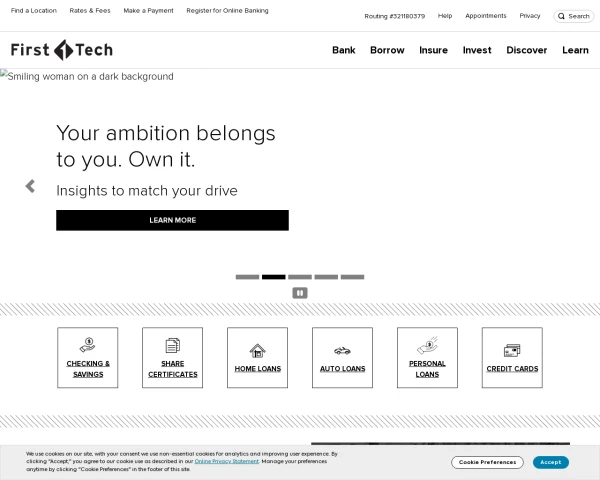The image size is (600, 480).
Task: Click Make a Payment link
Action: point(148,11)
